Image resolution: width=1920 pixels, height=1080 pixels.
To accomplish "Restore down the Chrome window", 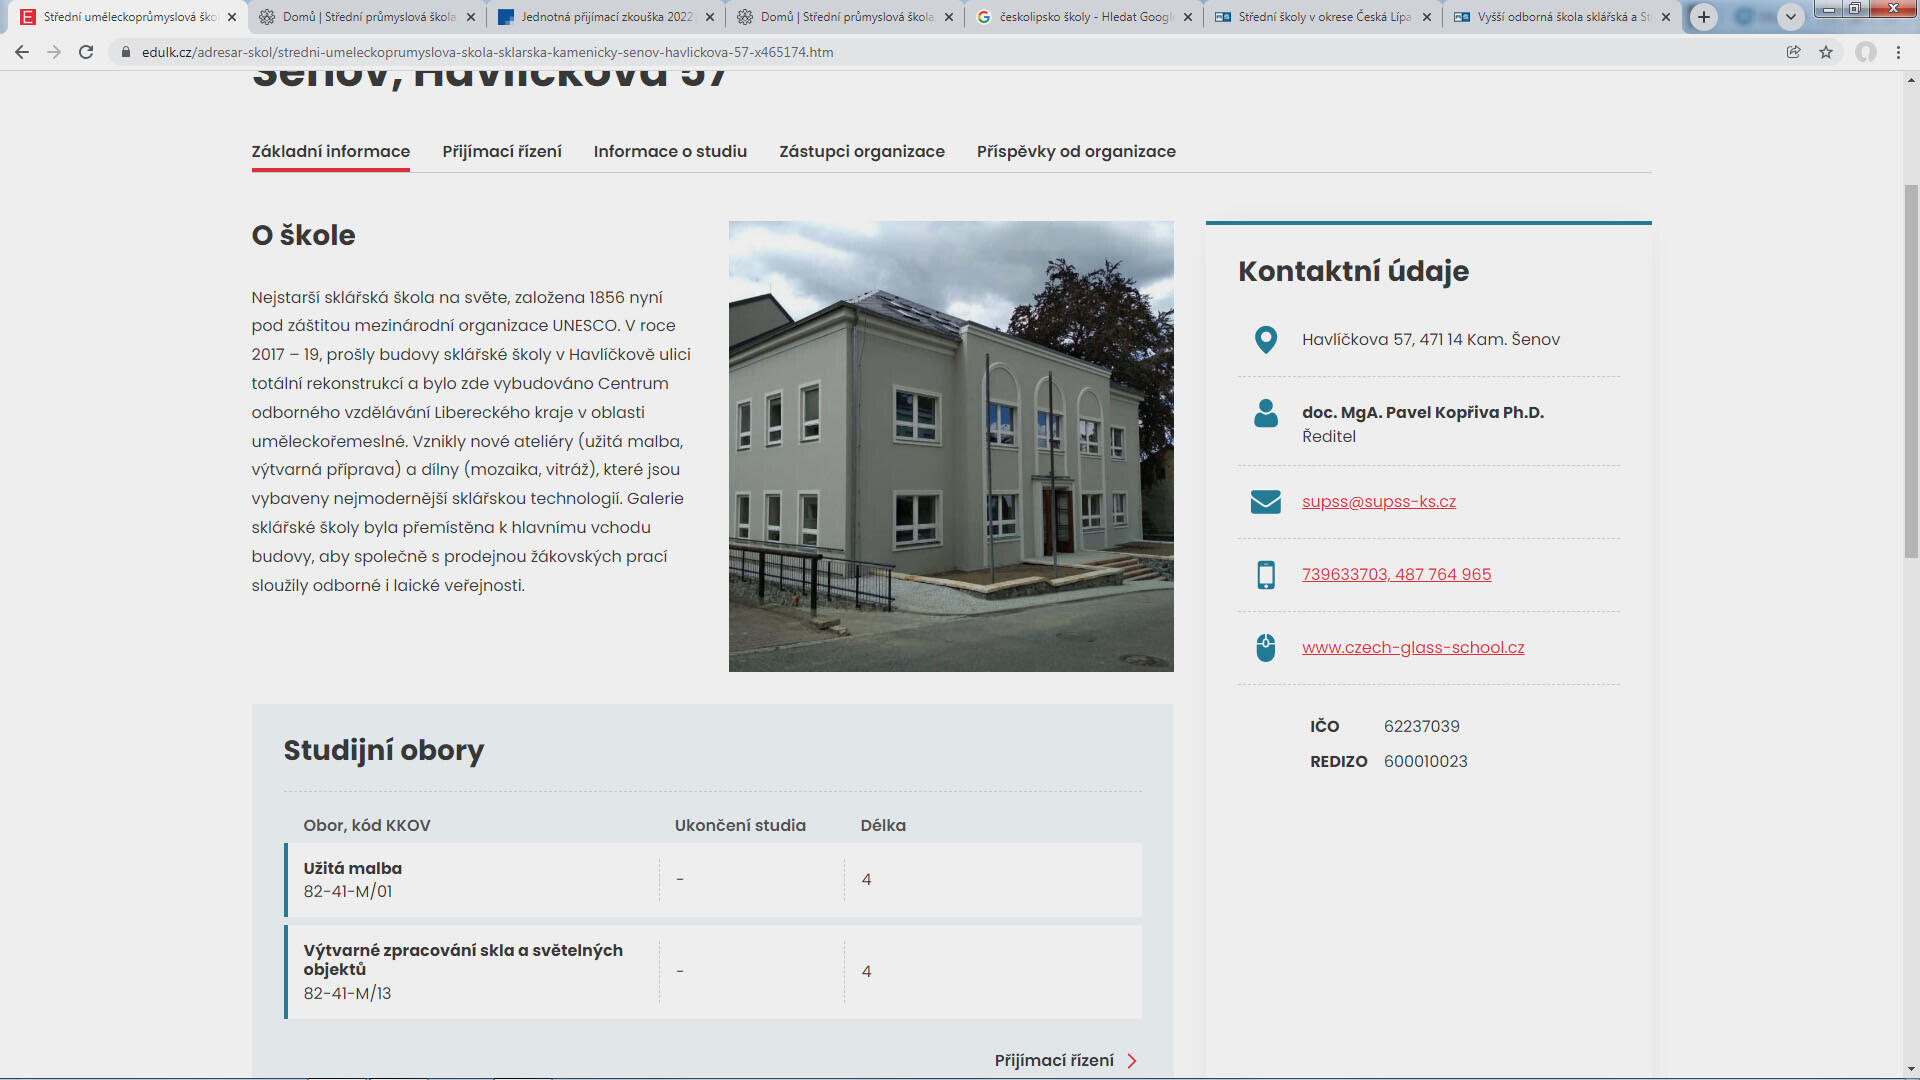I will pyautogui.click(x=1855, y=9).
